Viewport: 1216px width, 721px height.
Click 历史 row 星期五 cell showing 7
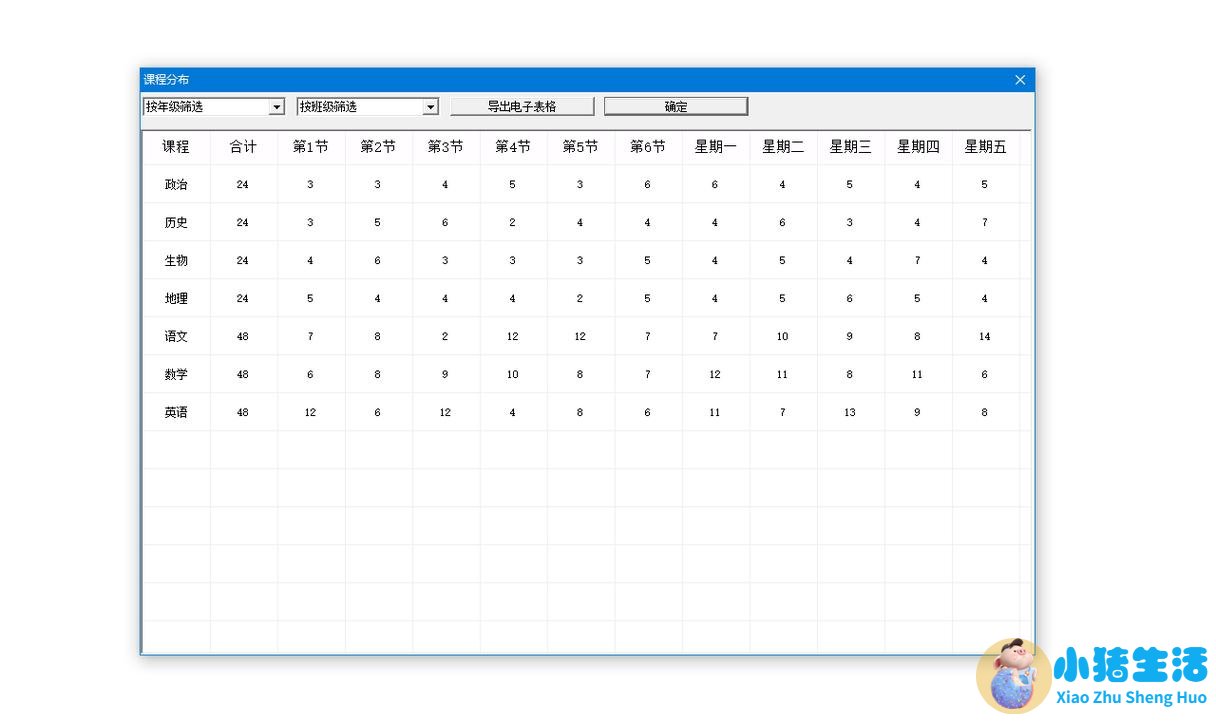click(x=985, y=223)
